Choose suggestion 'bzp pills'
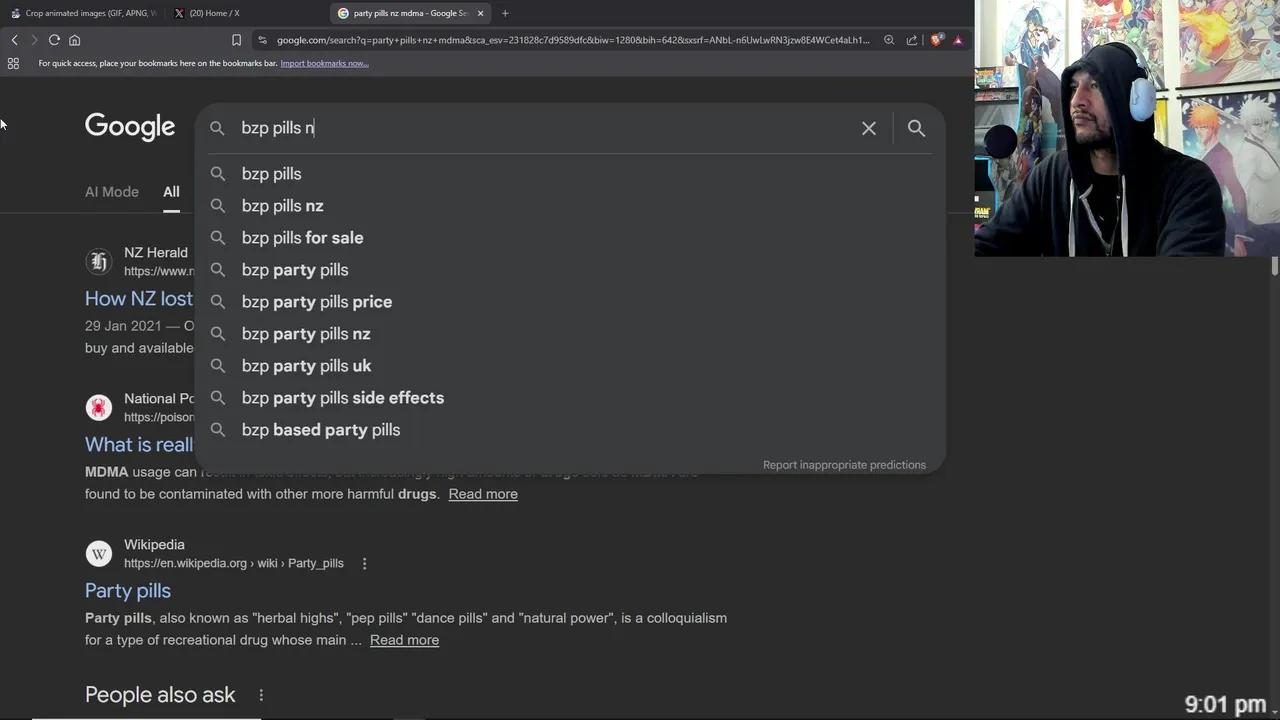This screenshot has width=1280, height=720. 570,174
